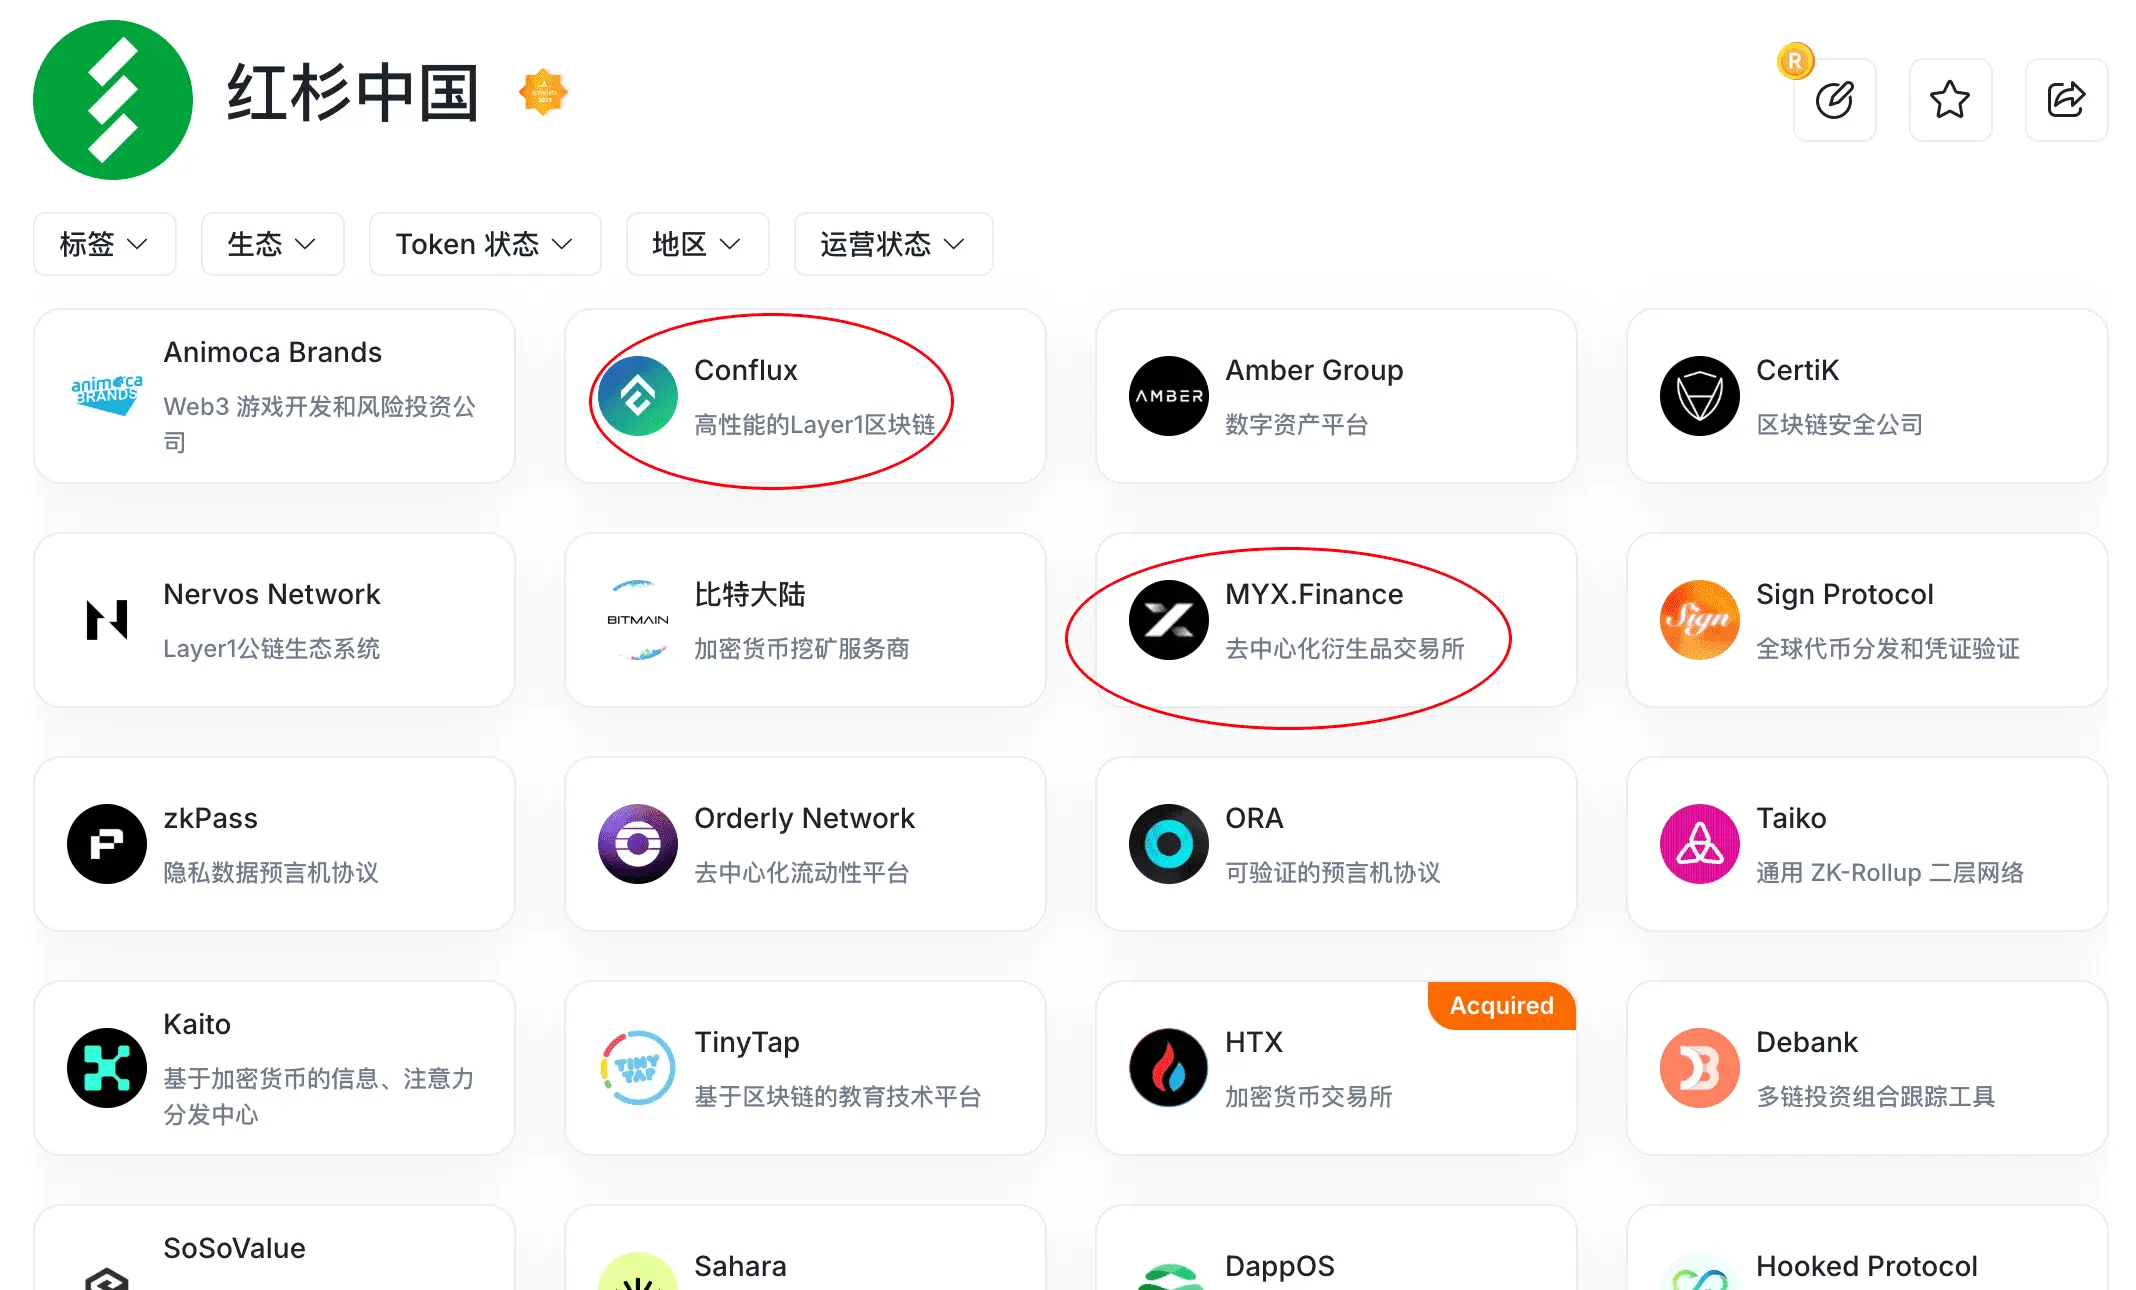The width and height of the screenshot is (2136, 1290).
Task: Open the Animoca Brands project name
Action: pos(273,352)
